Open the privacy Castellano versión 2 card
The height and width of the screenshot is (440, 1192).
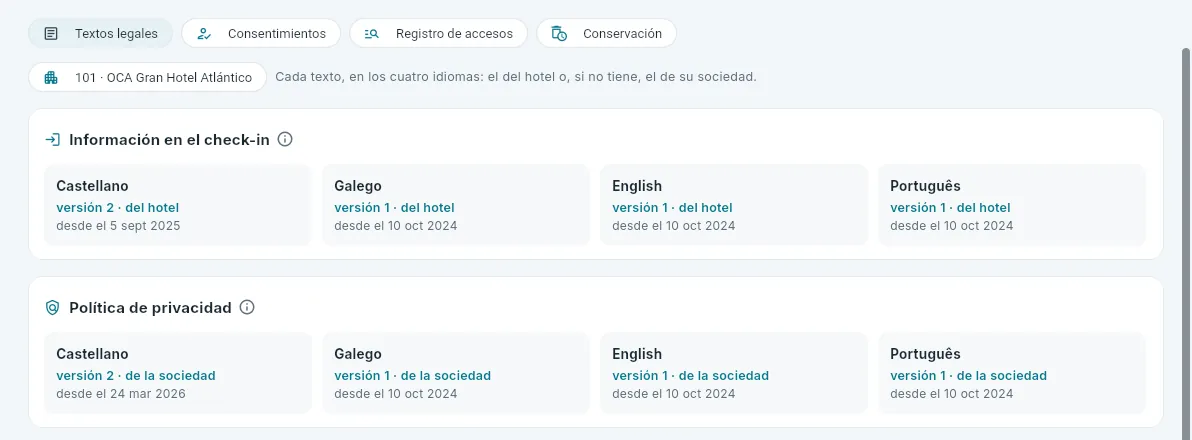(x=178, y=373)
